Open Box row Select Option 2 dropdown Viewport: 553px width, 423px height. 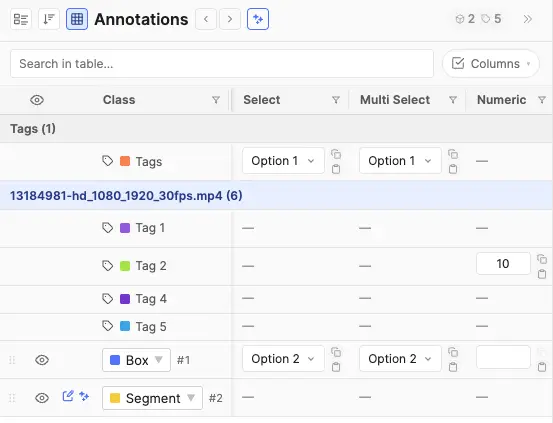pyautogui.click(x=283, y=359)
